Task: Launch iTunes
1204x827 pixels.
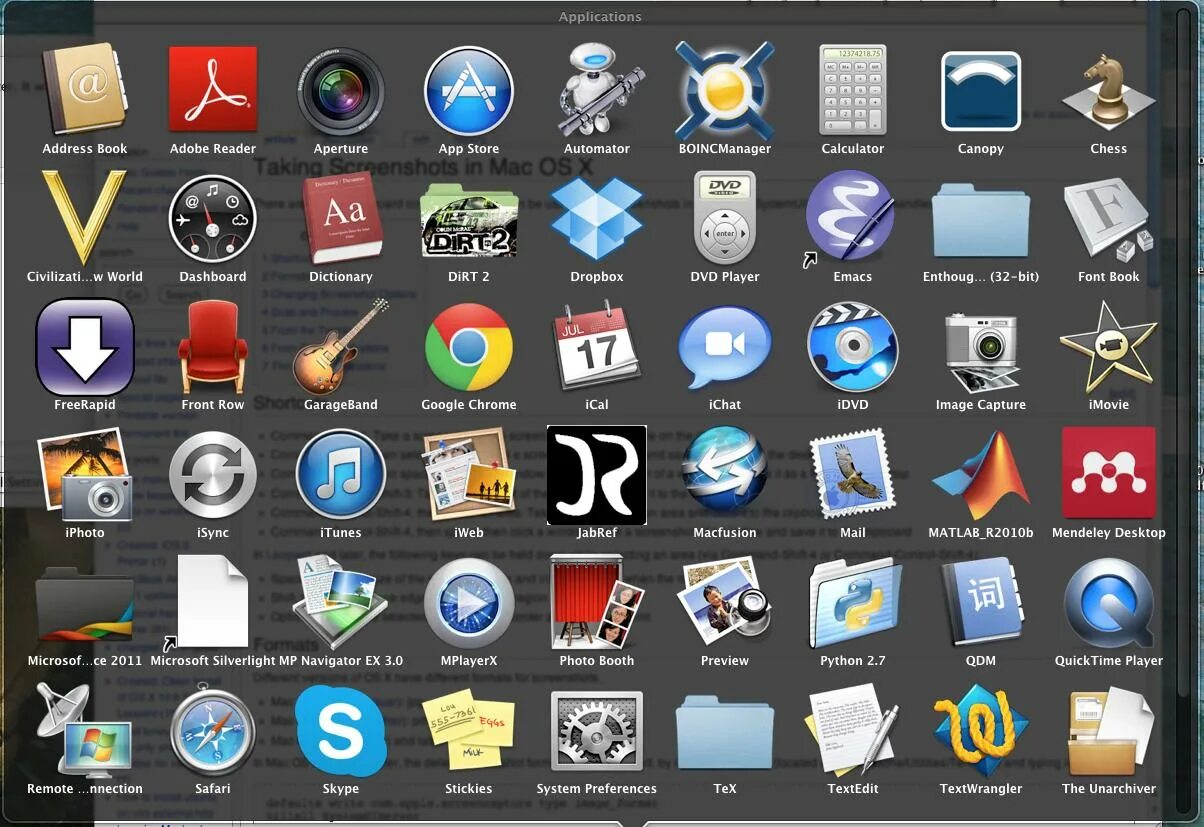Action: (x=341, y=475)
